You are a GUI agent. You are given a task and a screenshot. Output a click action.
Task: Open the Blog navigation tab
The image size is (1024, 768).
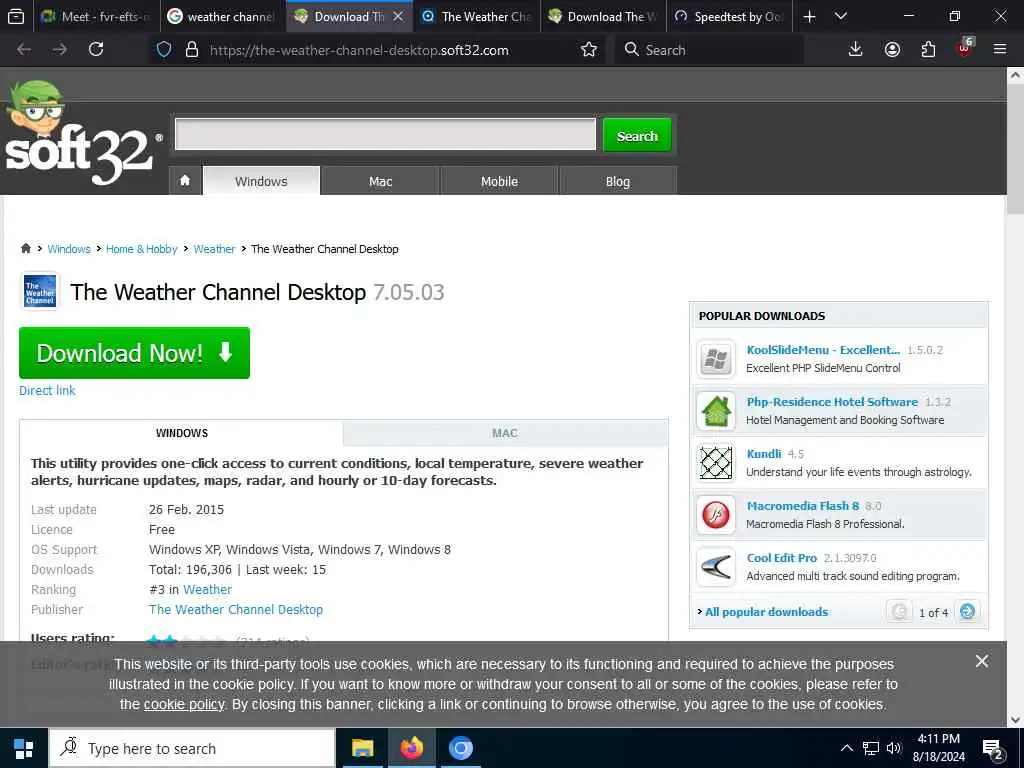point(618,181)
